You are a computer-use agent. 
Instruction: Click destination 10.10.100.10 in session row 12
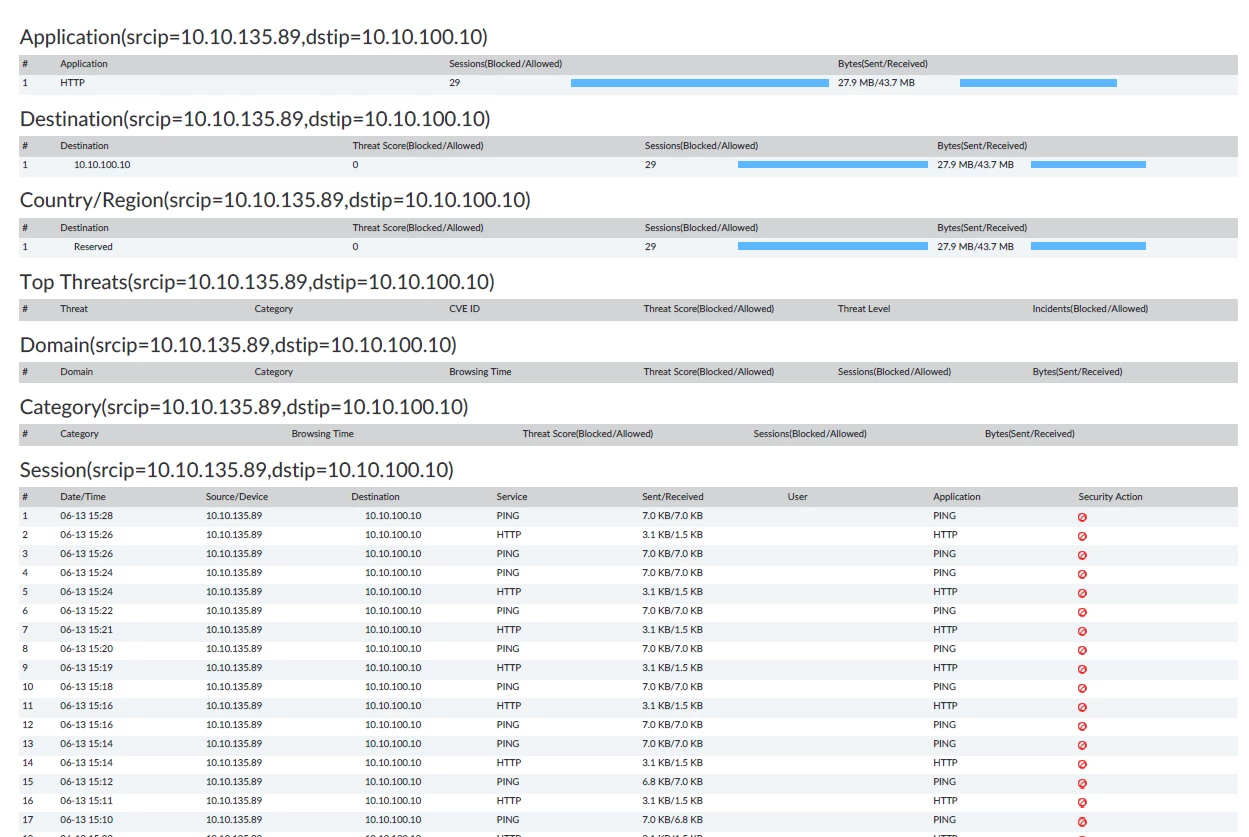click(393, 725)
